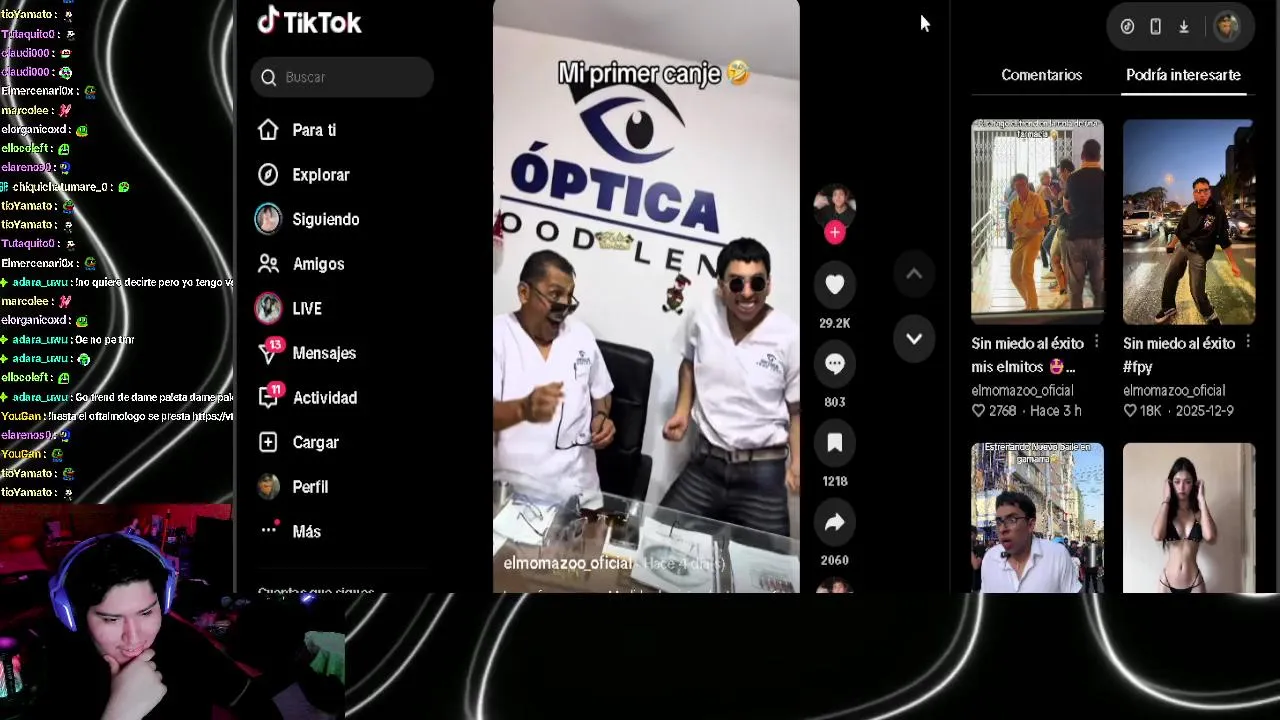Click the TikTok logo
The image size is (1280, 720).
(309, 22)
